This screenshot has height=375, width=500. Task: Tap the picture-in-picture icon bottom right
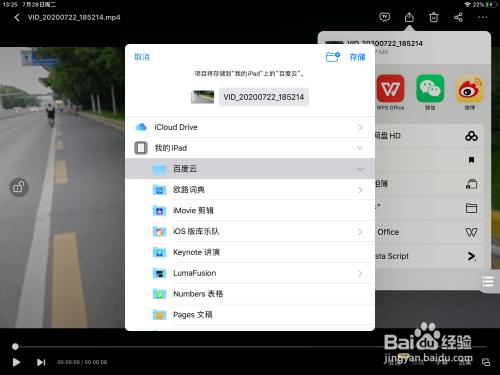click(x=486, y=362)
